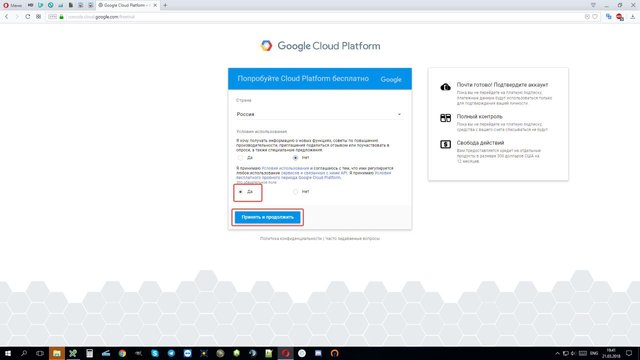Open a new tab with the plus button
This screenshot has height=360, width=640.
pos(165,5)
